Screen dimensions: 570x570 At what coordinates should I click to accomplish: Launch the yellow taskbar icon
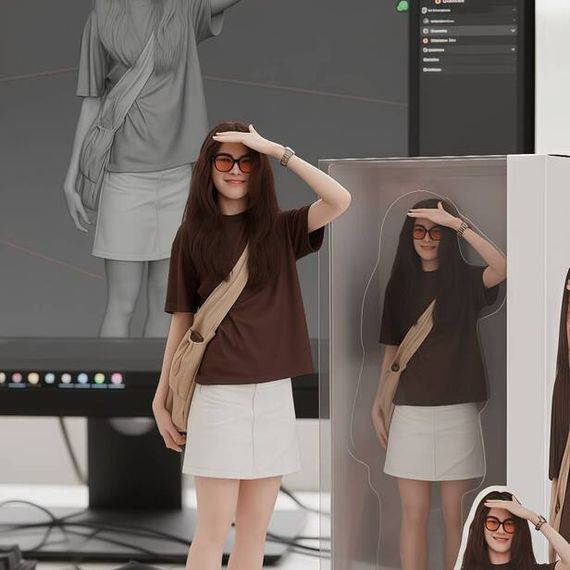pyautogui.click(x=33, y=378)
